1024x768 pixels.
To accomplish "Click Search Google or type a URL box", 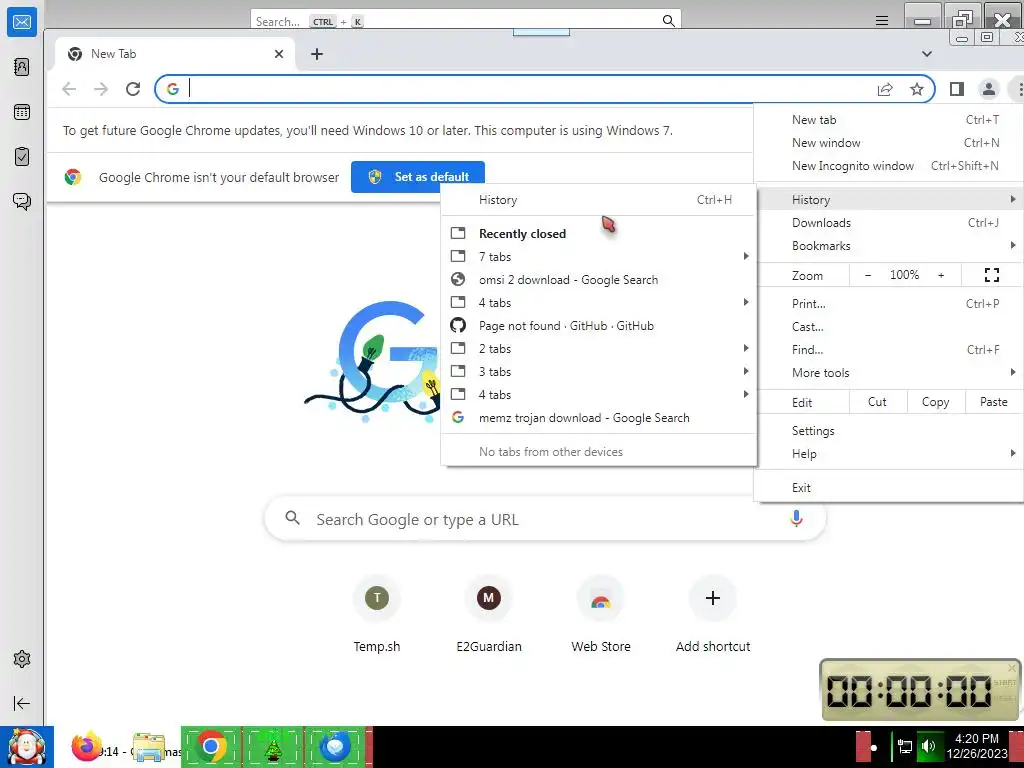I will (x=545, y=519).
